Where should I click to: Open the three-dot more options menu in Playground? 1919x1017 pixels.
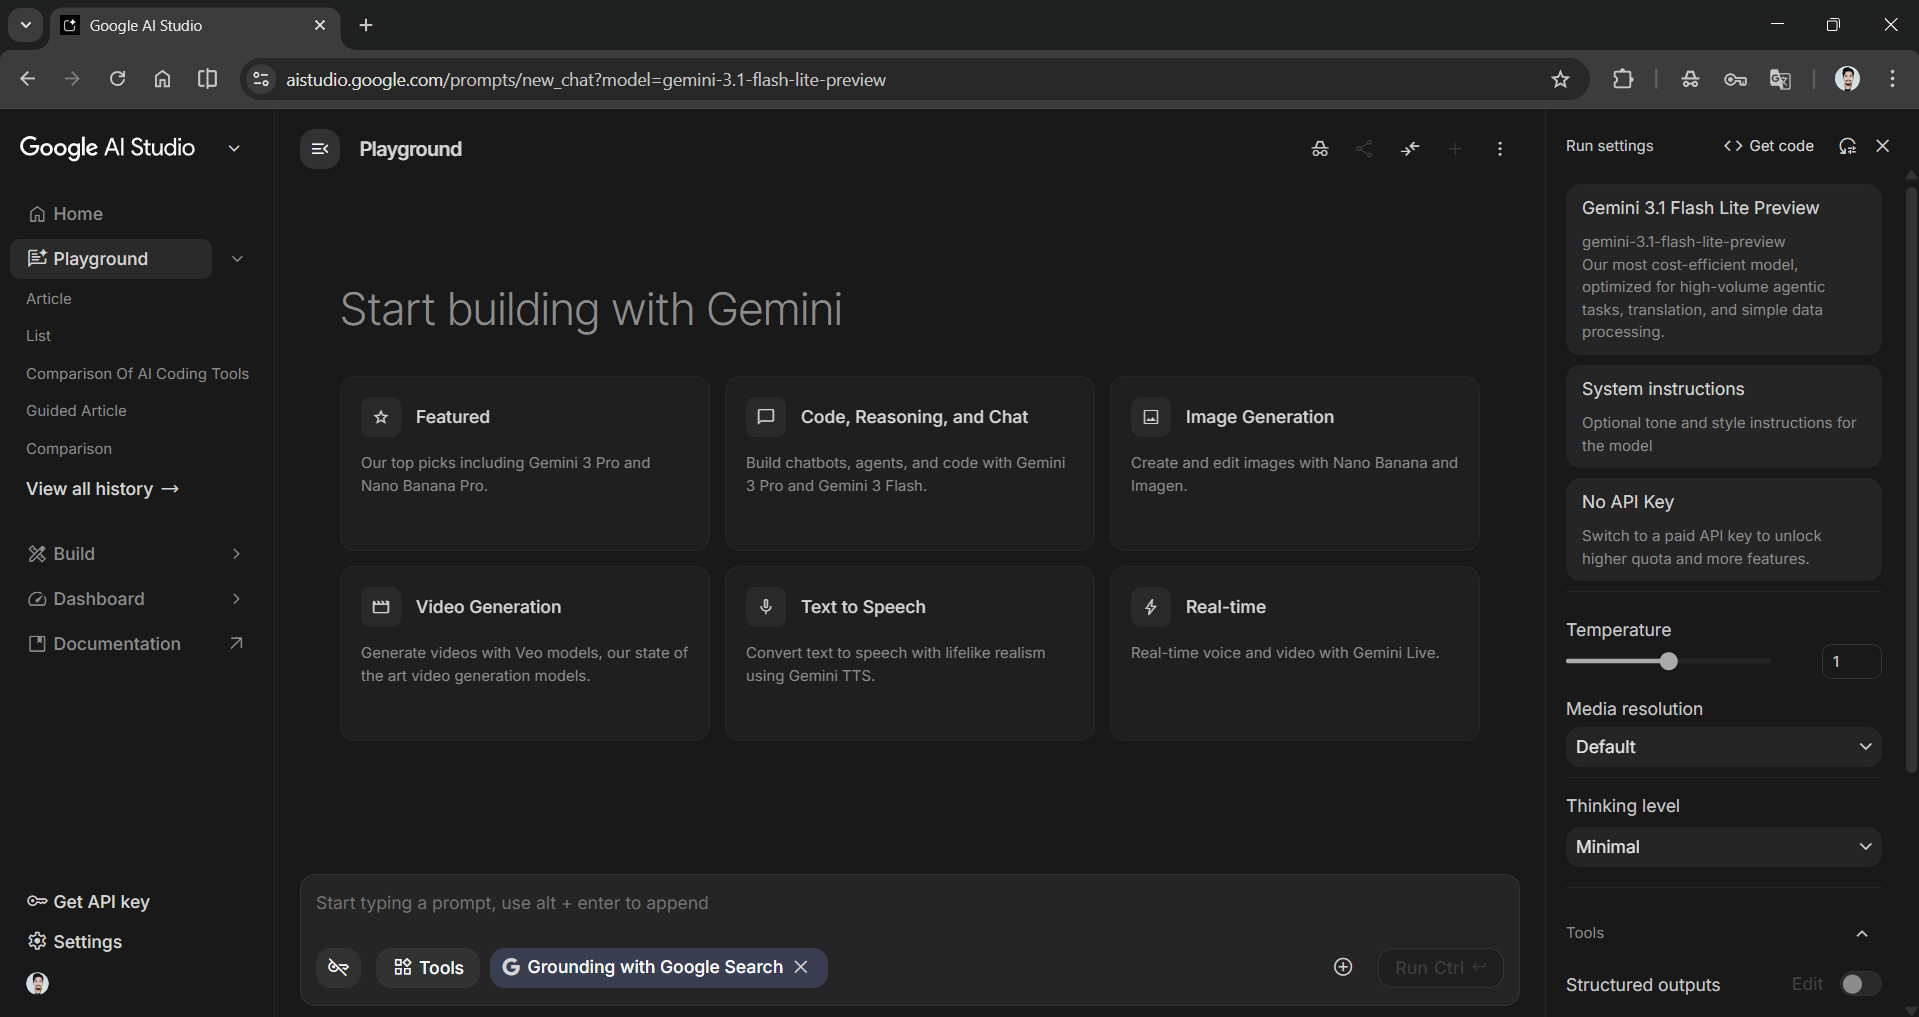[1500, 149]
